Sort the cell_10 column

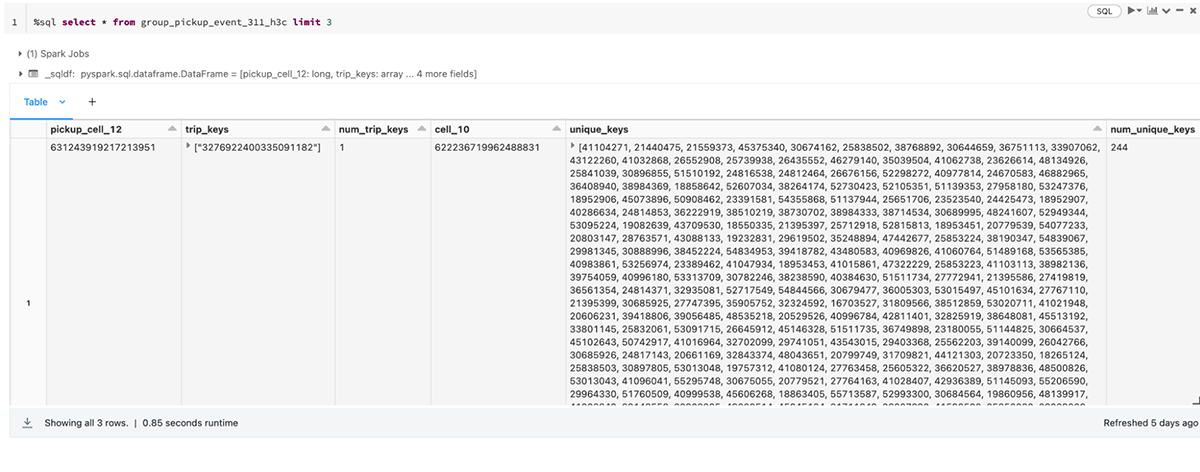[x=552, y=130]
